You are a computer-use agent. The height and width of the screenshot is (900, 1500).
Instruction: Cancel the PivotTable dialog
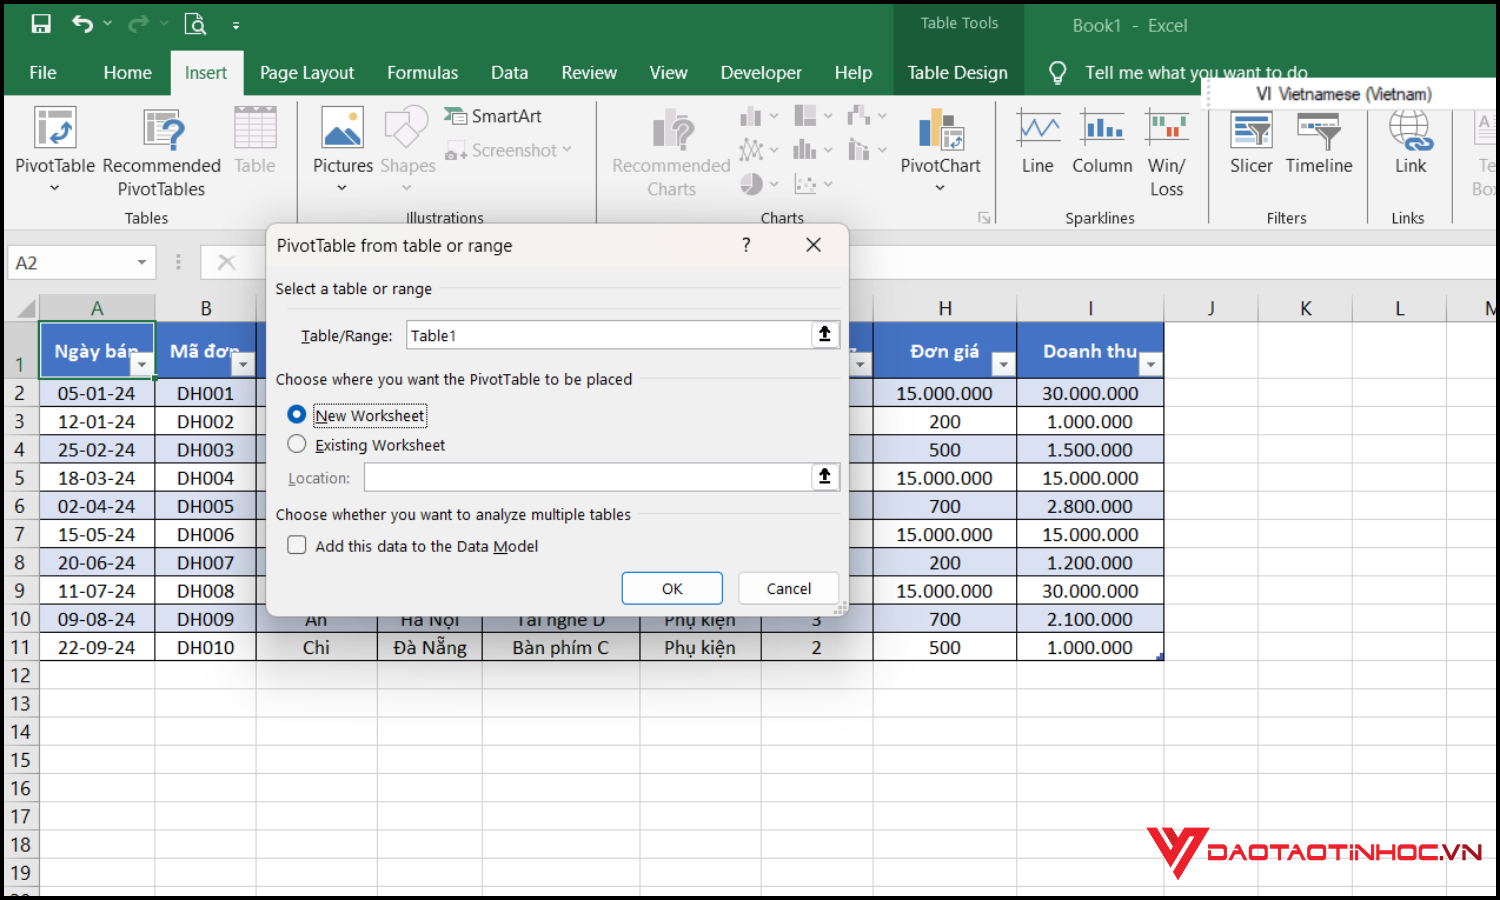pos(788,588)
